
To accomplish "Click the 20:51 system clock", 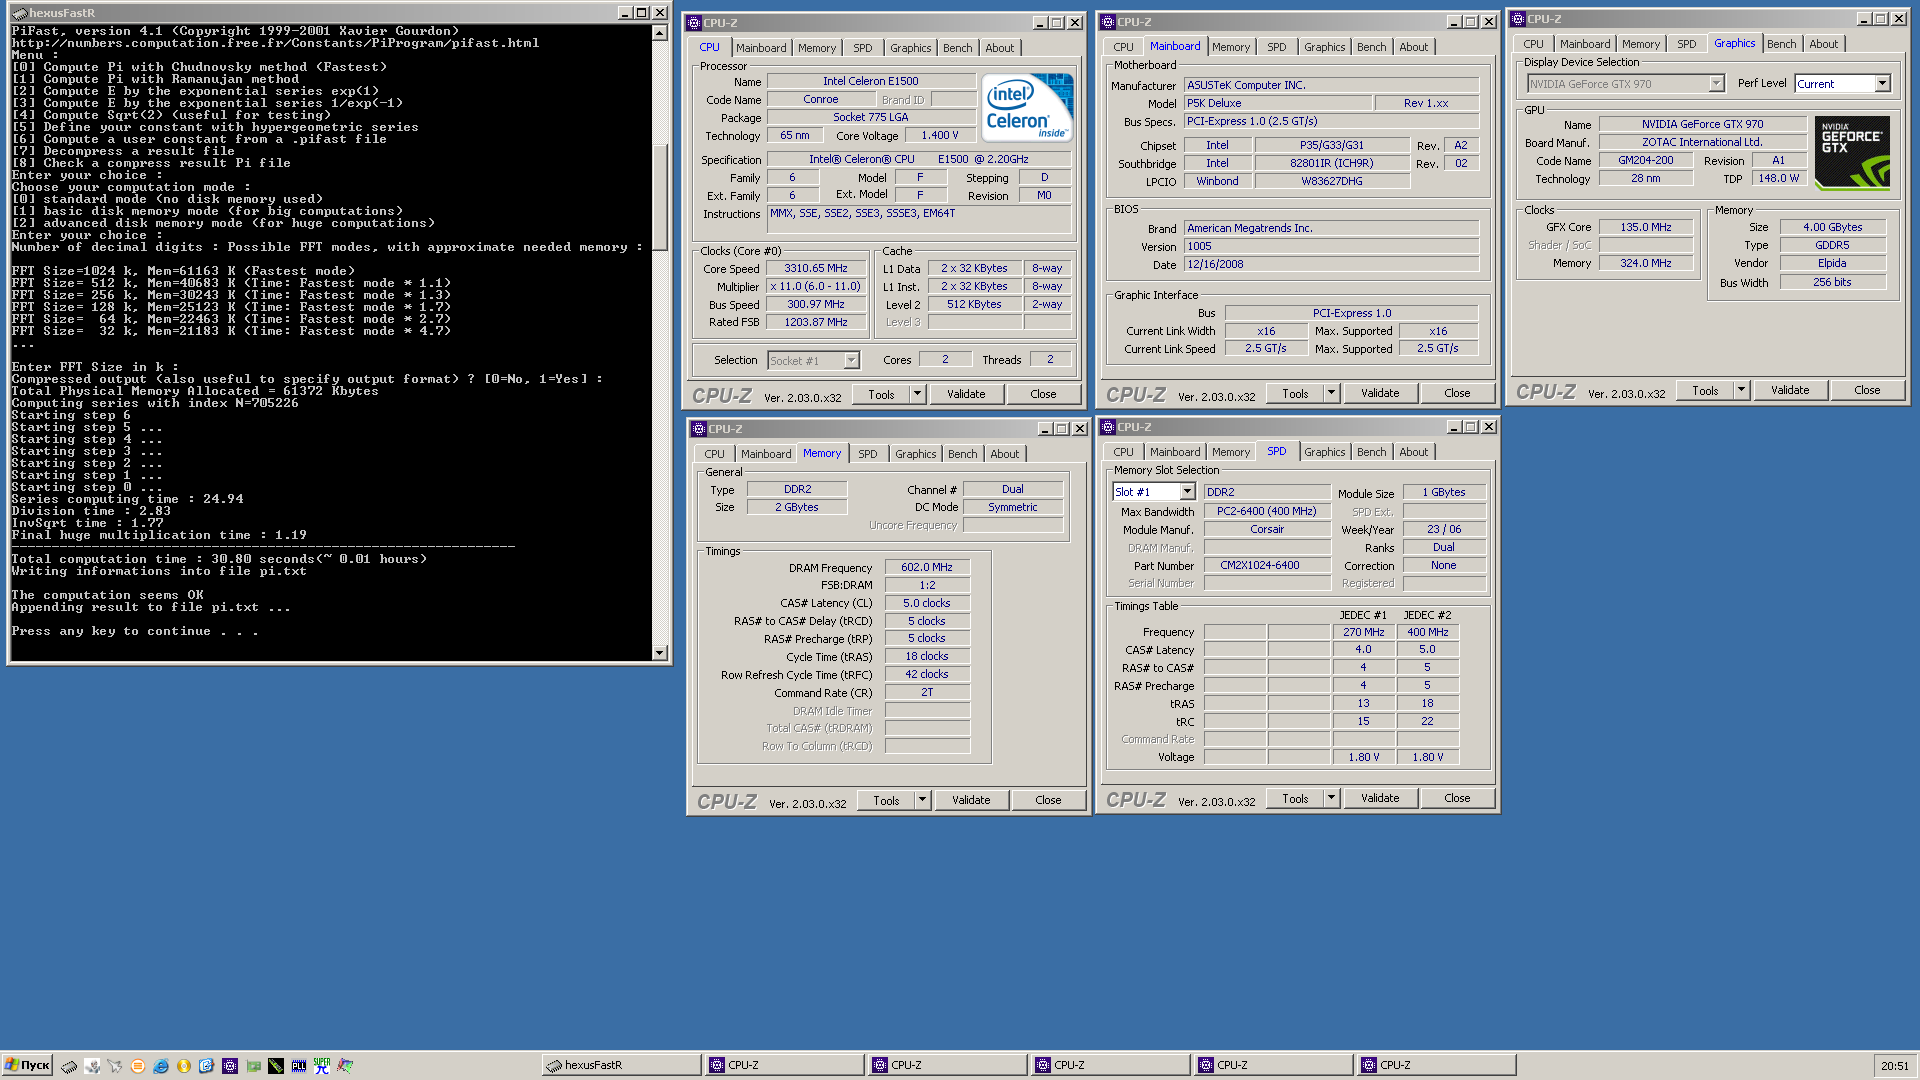I will 1894,1066.
